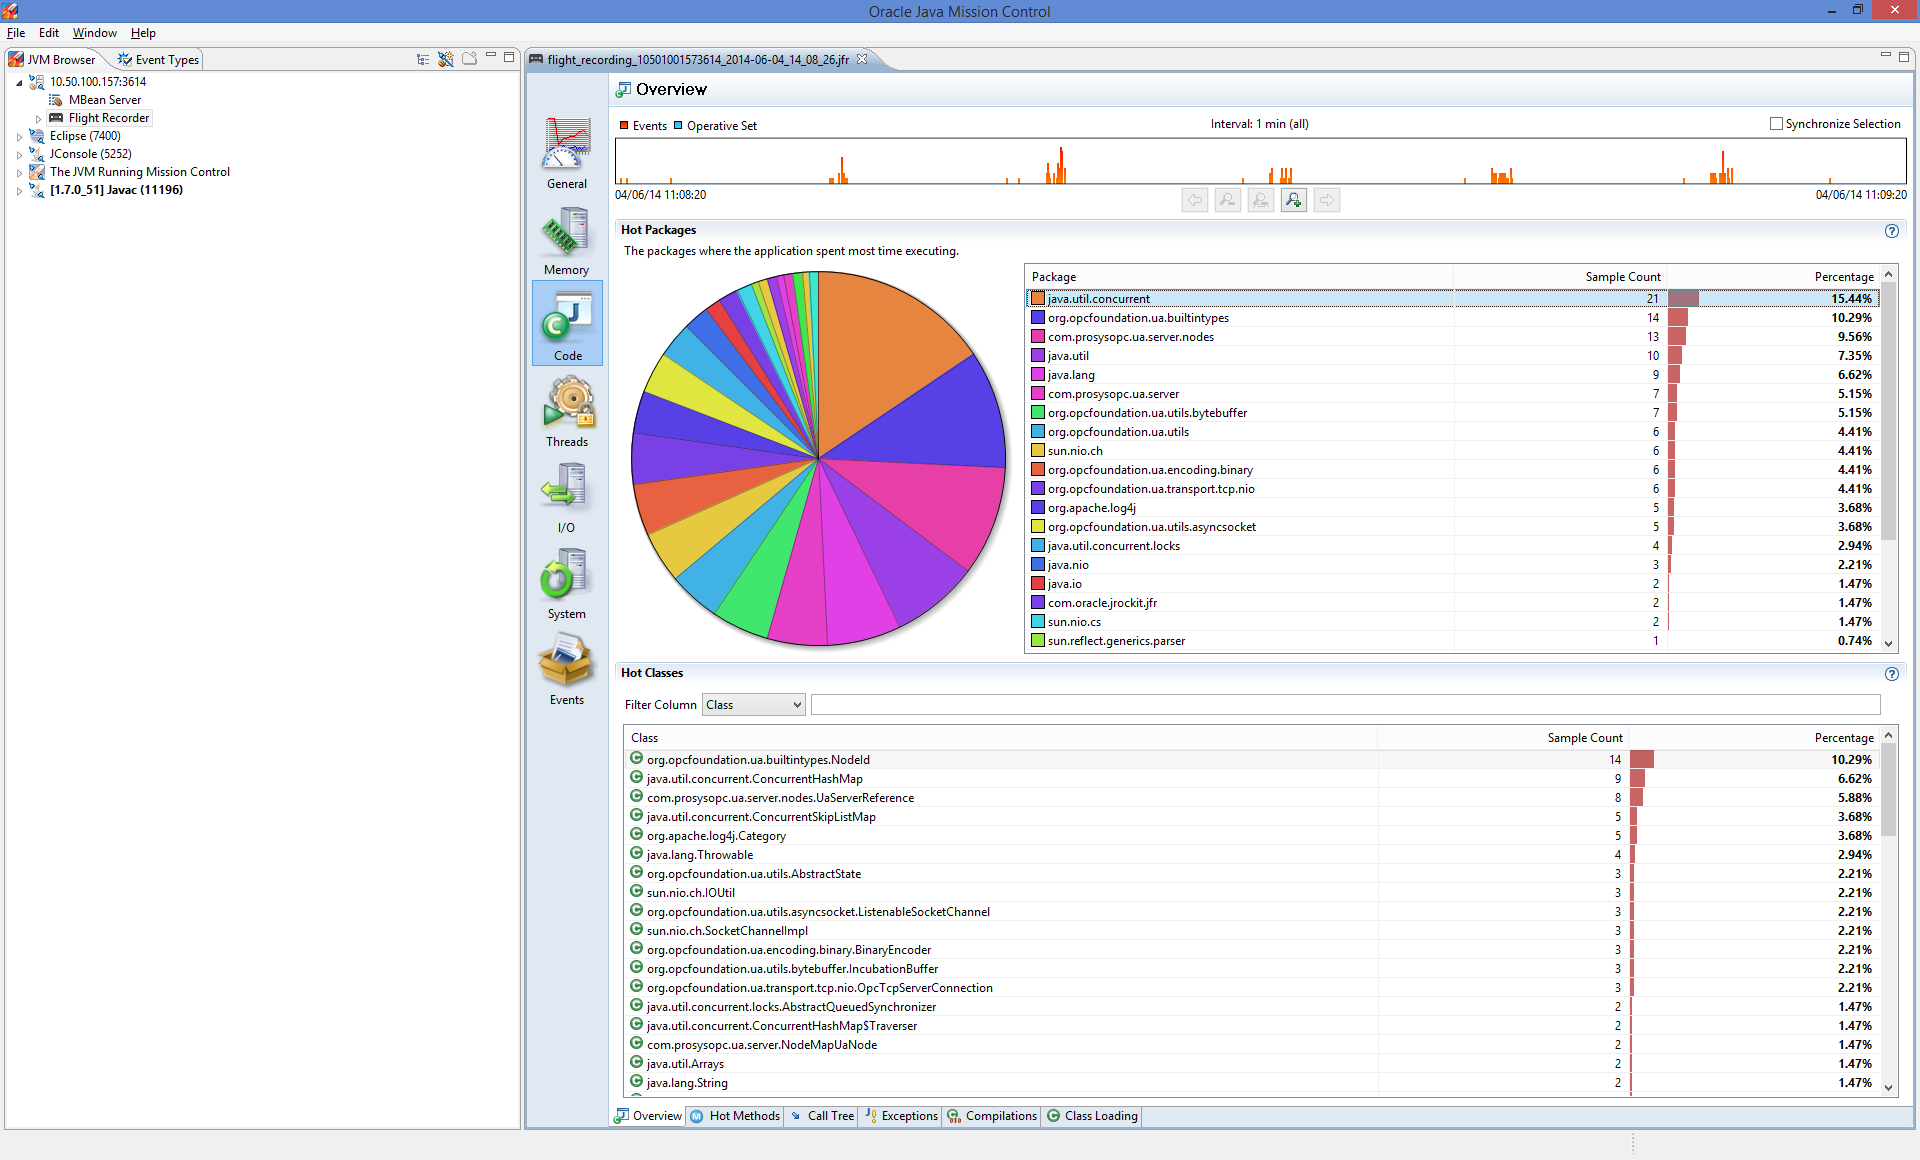
Task: Sort Hot Packages by Package column header
Action: [1239, 277]
